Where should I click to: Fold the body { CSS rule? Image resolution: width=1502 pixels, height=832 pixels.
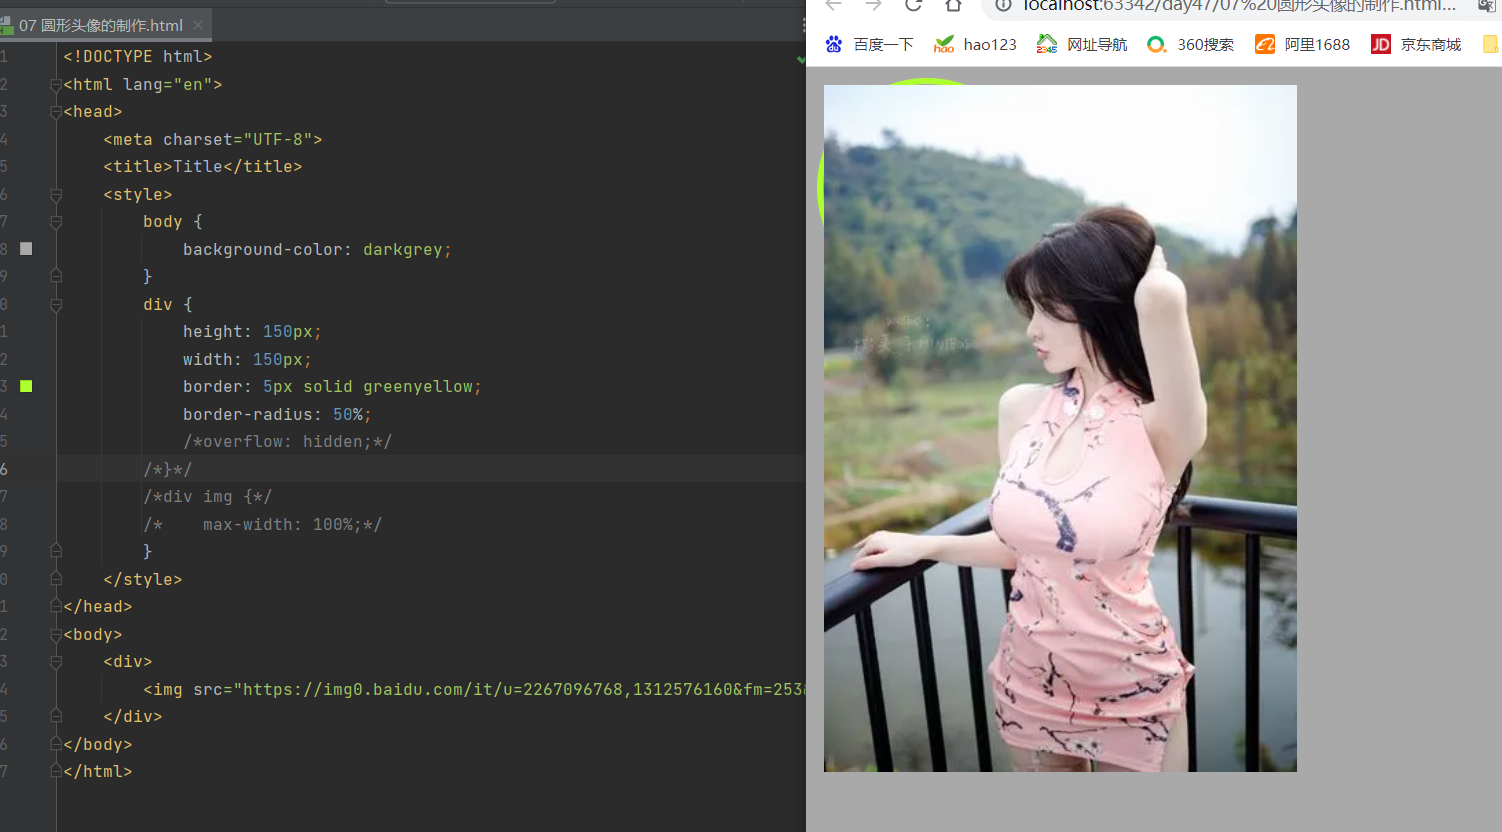click(56, 222)
